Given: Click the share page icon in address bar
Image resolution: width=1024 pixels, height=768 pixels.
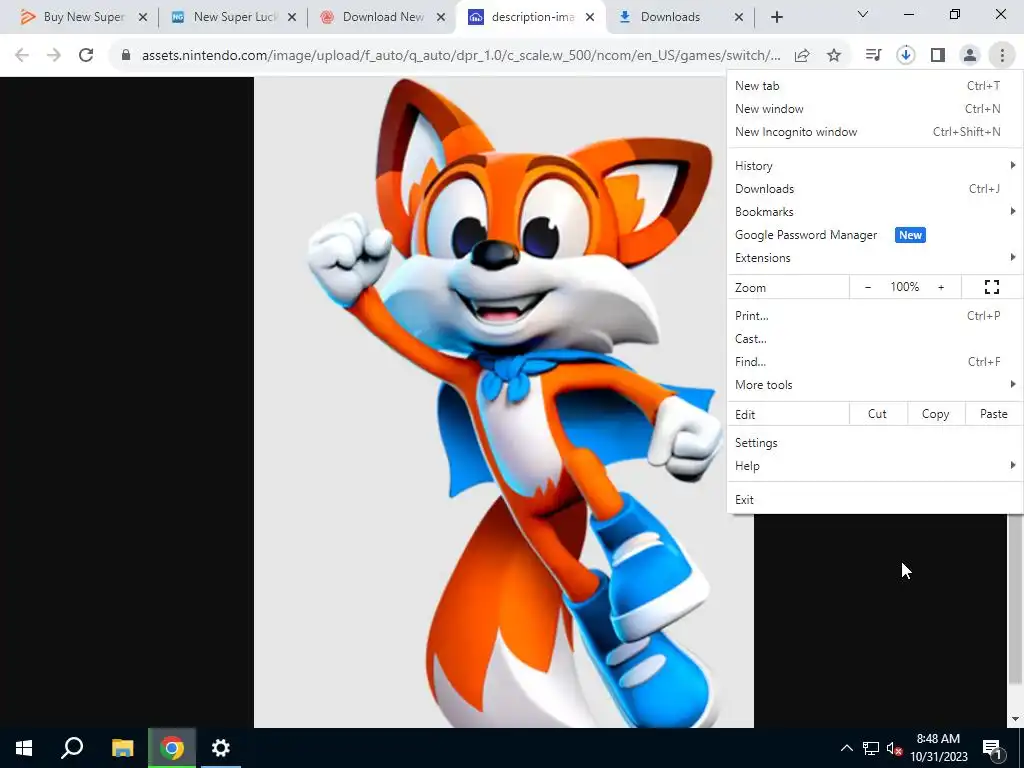Looking at the screenshot, I should click(x=802, y=56).
